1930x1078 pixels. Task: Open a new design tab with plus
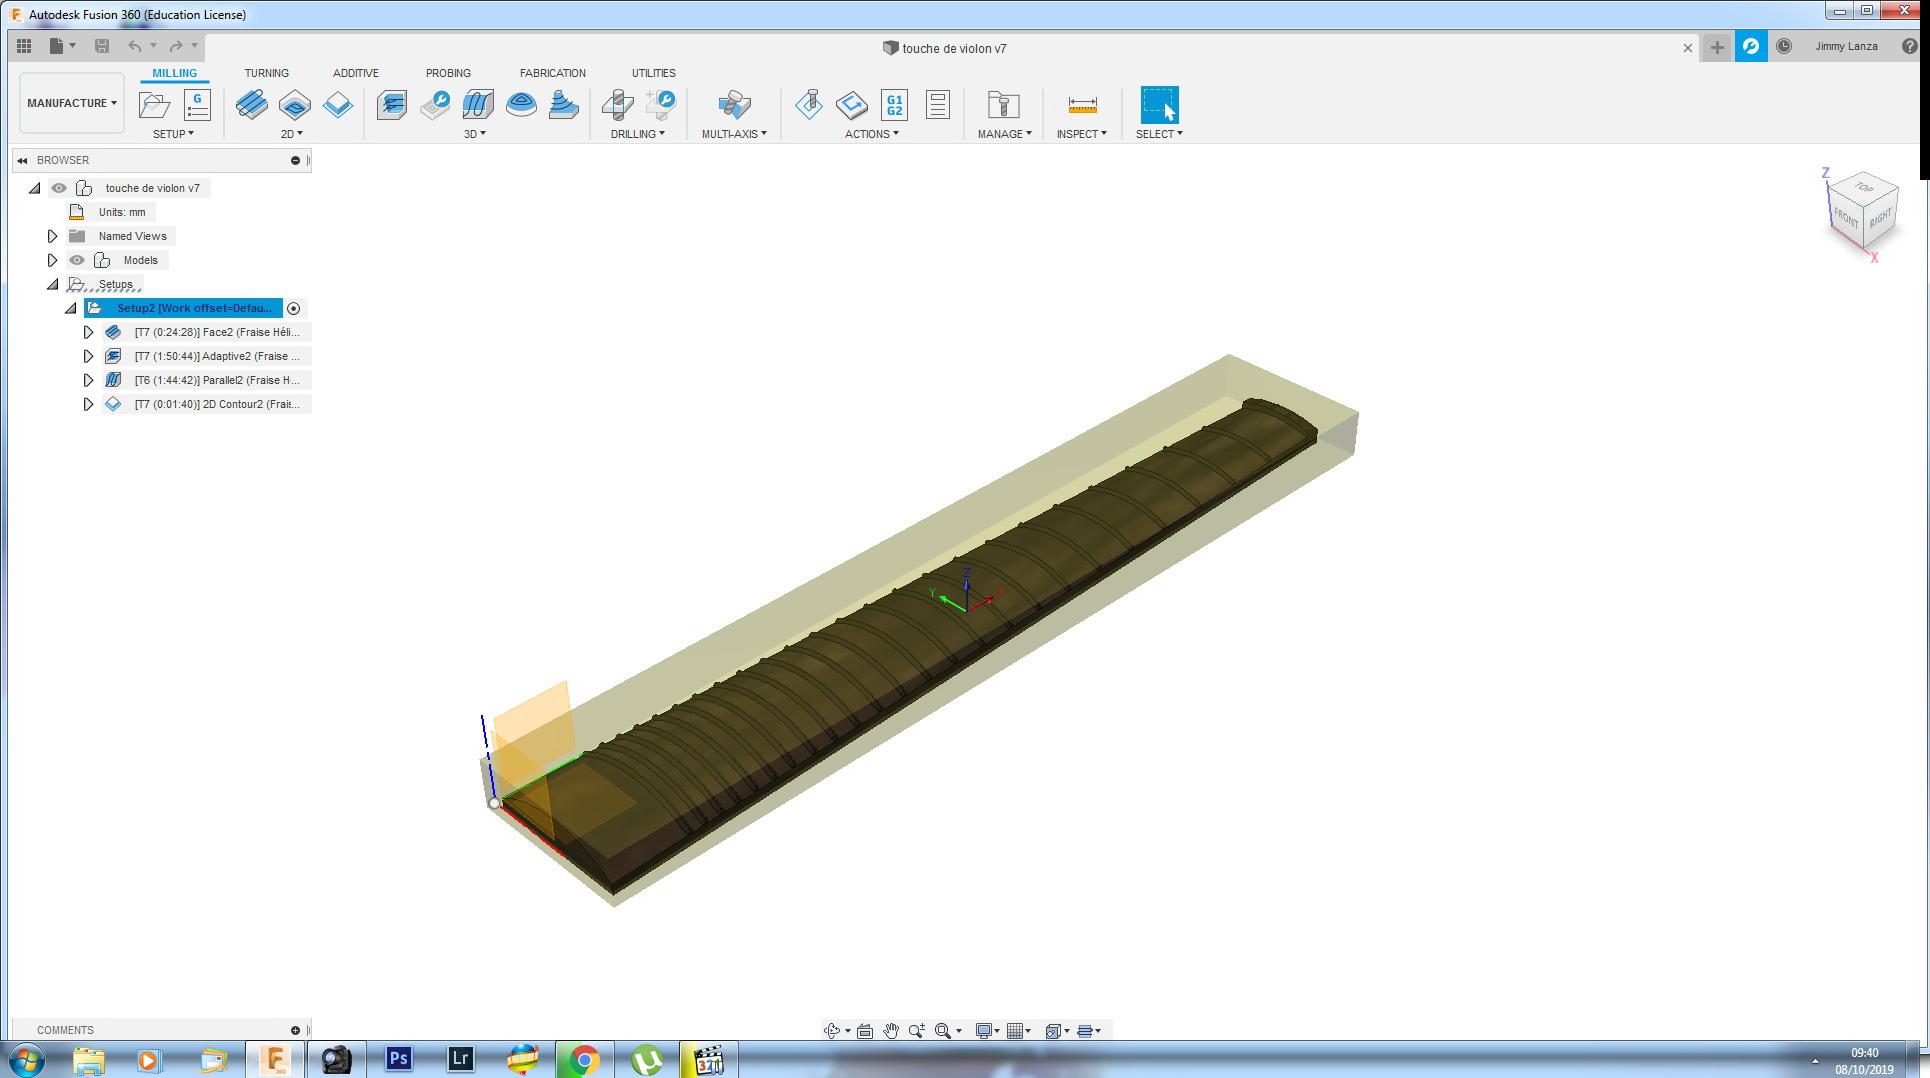click(x=1717, y=47)
